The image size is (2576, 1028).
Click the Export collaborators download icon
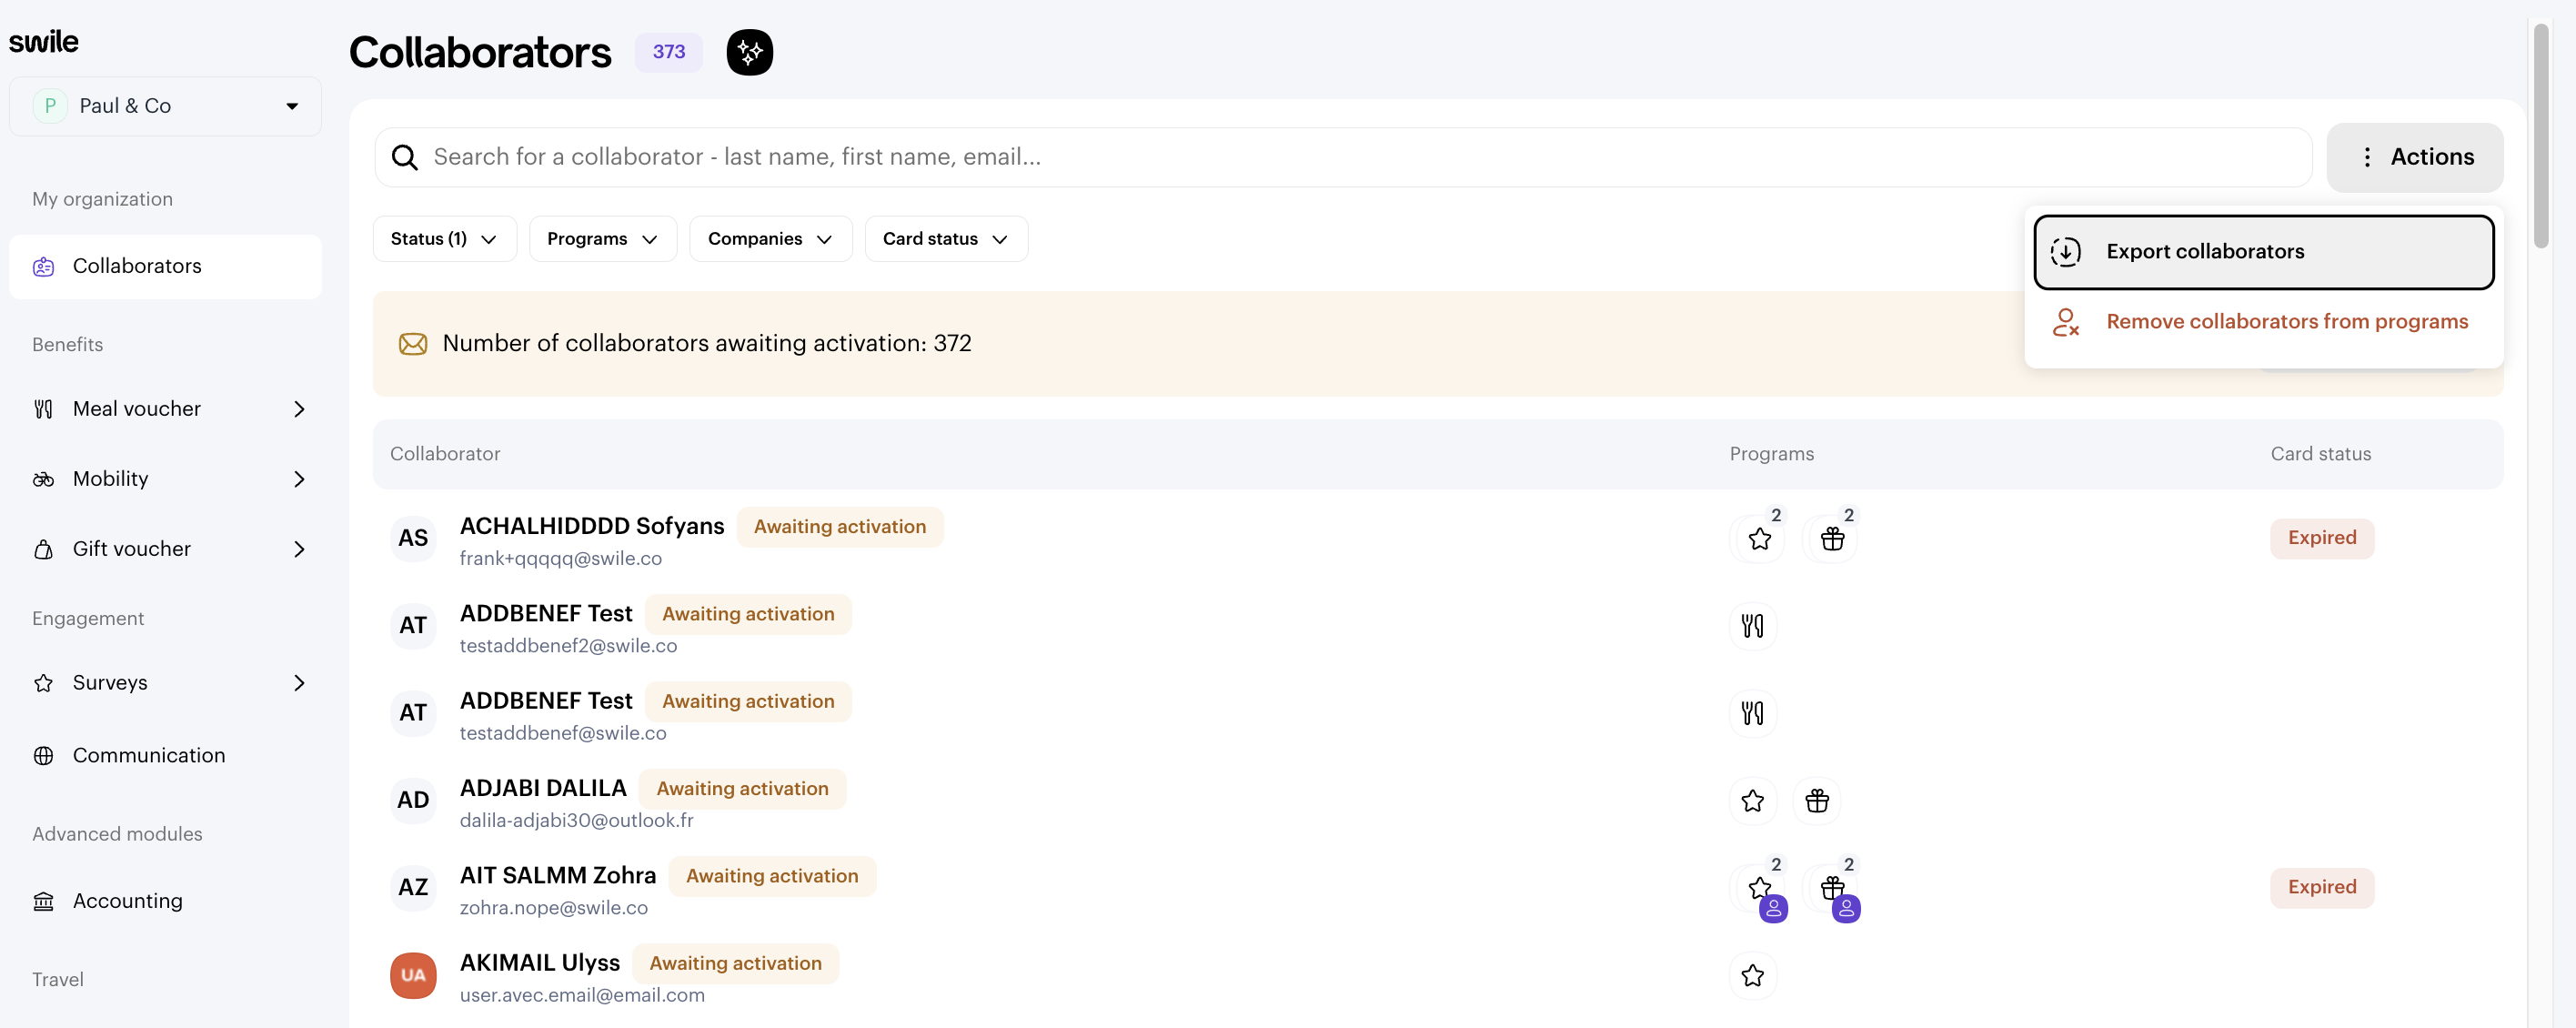[2065, 252]
